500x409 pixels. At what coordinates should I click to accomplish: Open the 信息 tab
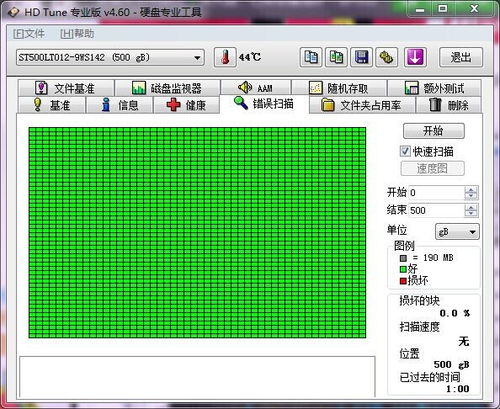(x=120, y=105)
